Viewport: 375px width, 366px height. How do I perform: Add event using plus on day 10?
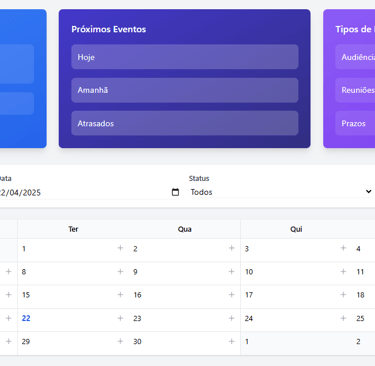pos(343,272)
